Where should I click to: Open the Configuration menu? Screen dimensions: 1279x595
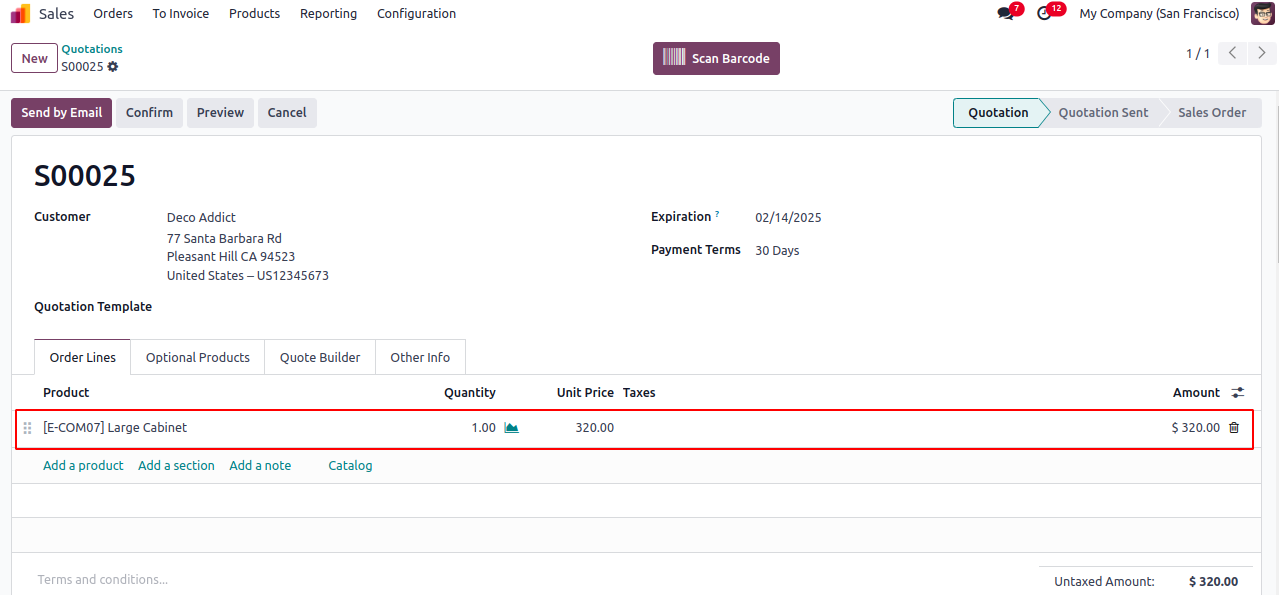click(x=416, y=14)
